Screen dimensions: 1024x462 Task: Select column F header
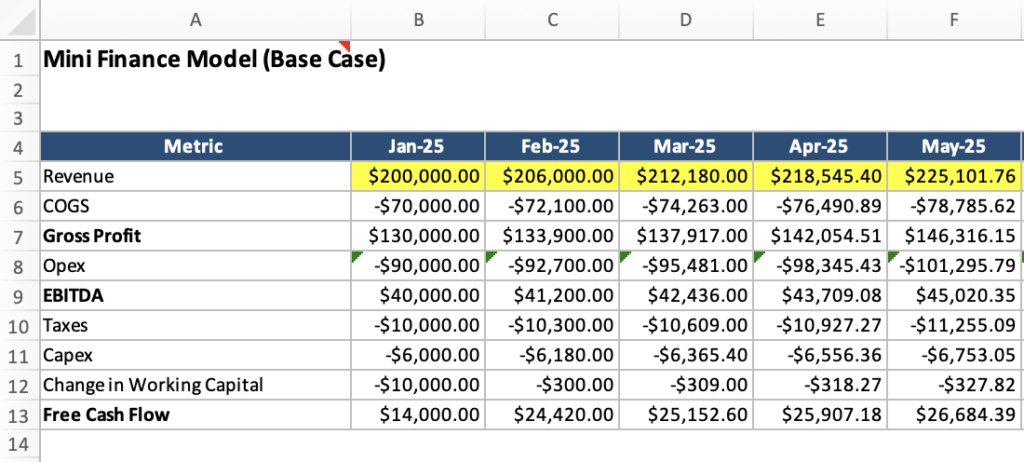pyautogui.click(x=953, y=19)
